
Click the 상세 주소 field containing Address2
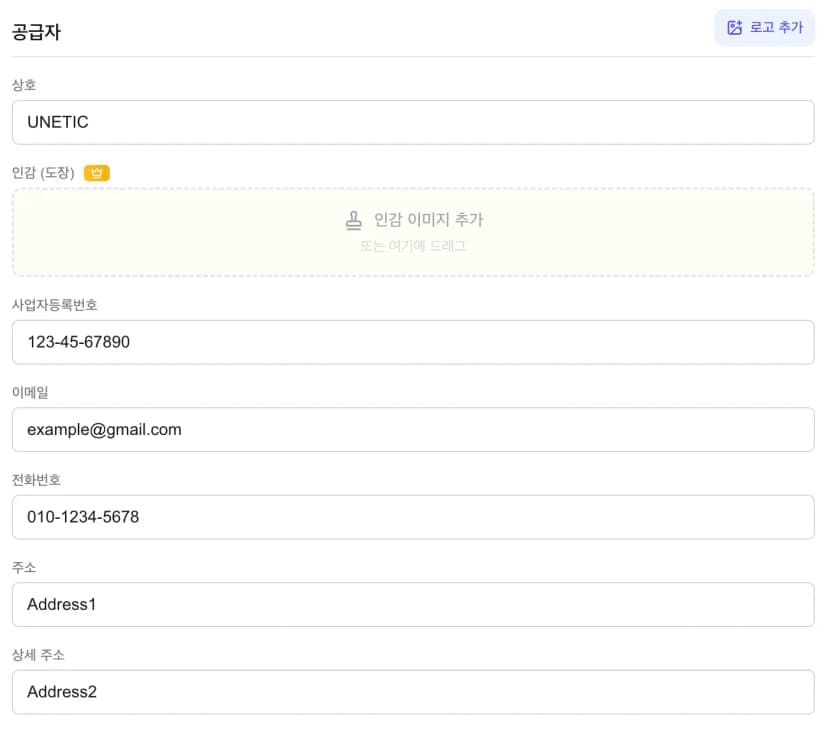(413, 691)
